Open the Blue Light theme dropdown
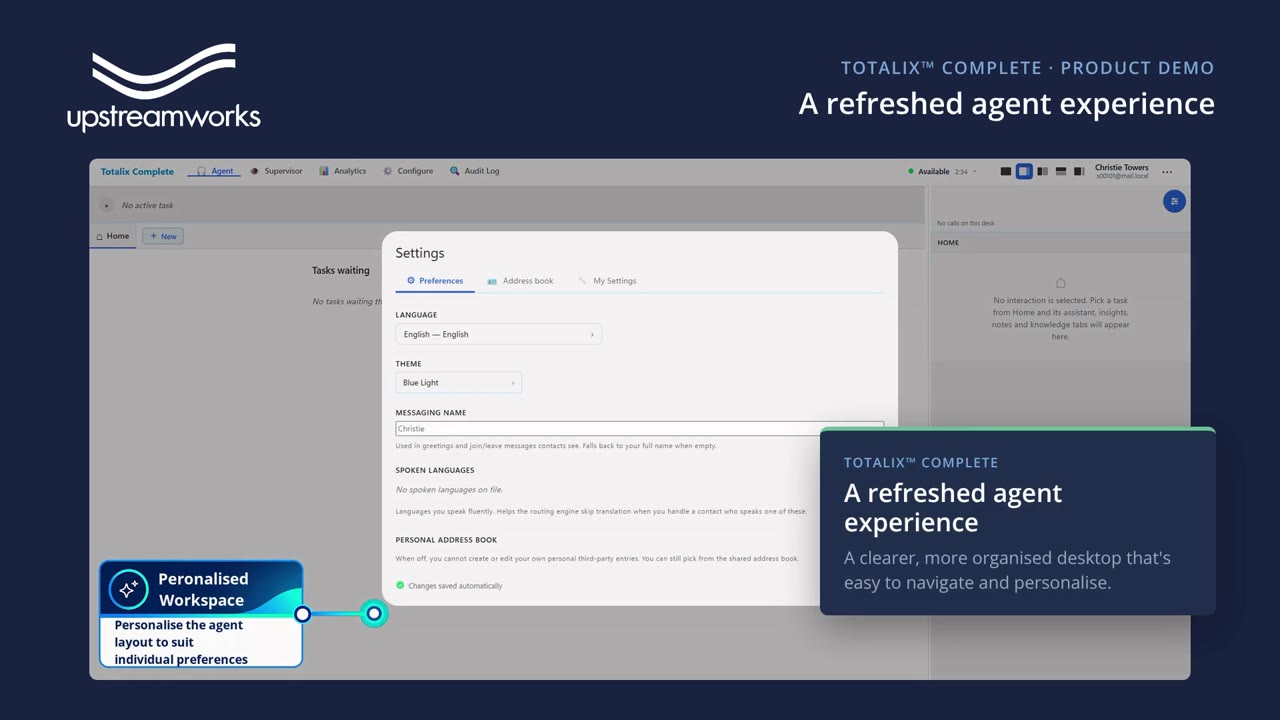 [x=458, y=382]
